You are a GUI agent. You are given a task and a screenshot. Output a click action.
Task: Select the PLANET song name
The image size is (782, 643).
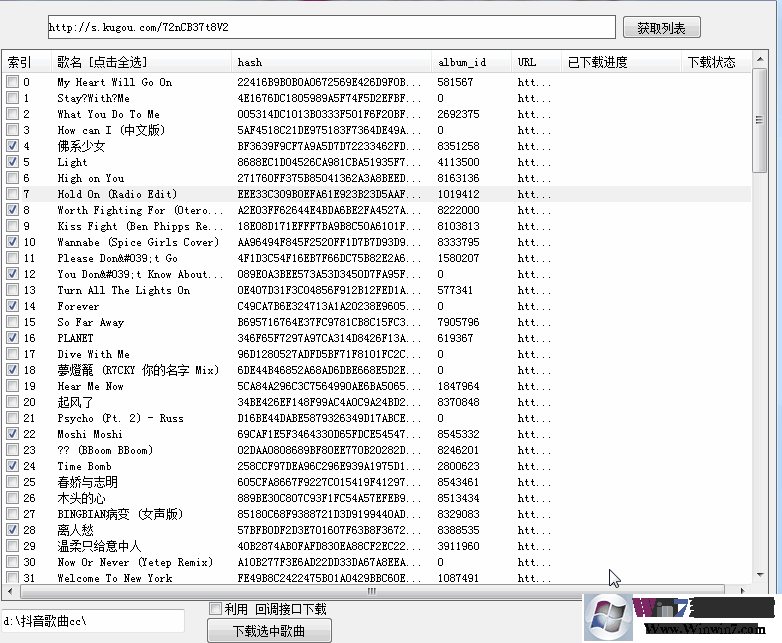pos(75,338)
